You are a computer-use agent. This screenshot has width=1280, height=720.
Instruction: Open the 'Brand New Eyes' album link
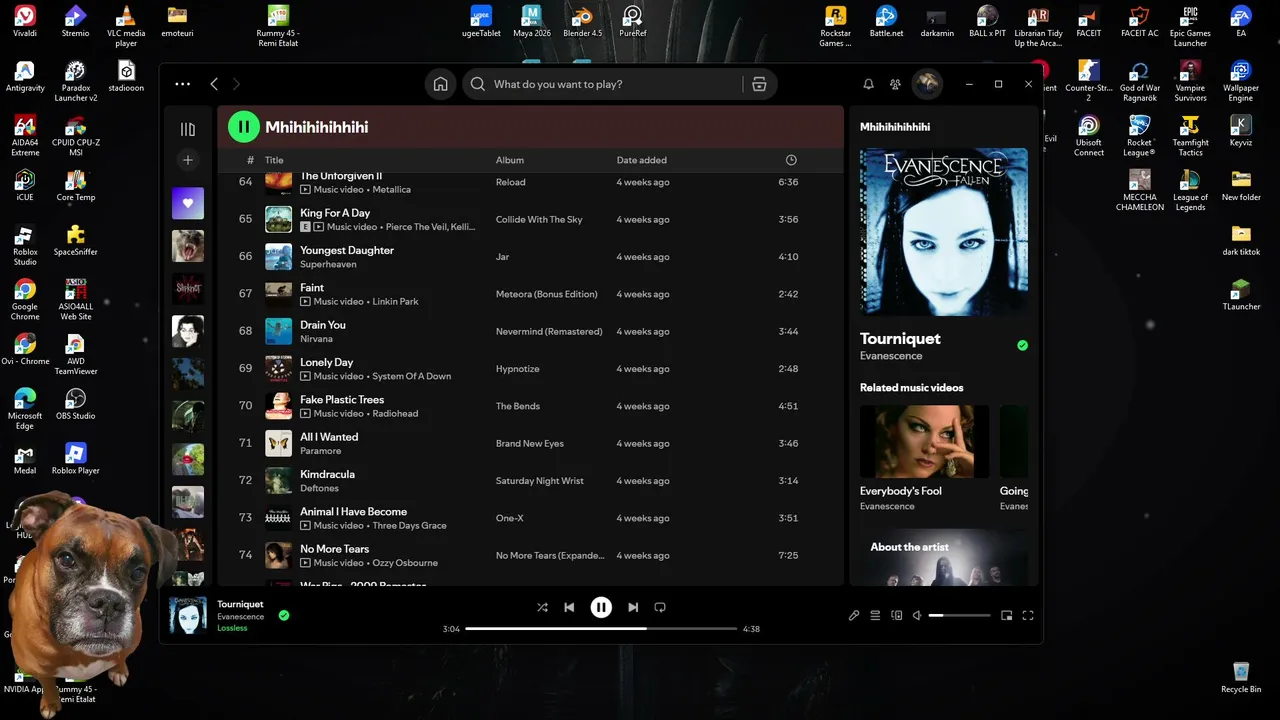click(x=530, y=444)
